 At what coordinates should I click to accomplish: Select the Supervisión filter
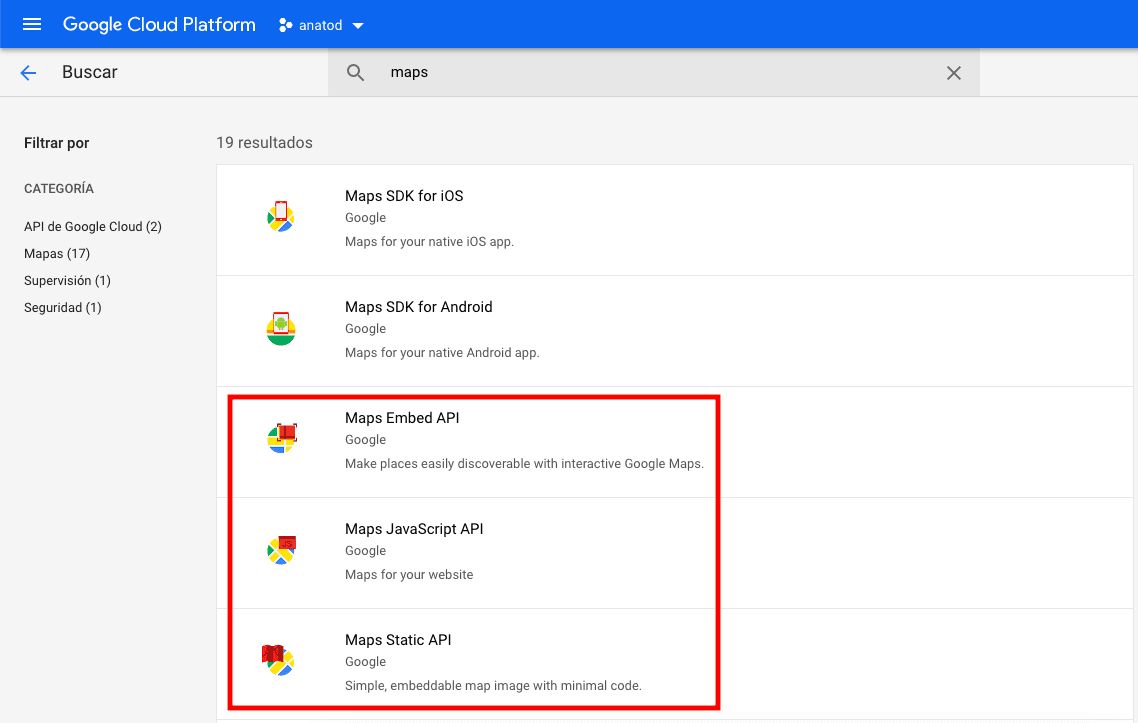click(67, 280)
